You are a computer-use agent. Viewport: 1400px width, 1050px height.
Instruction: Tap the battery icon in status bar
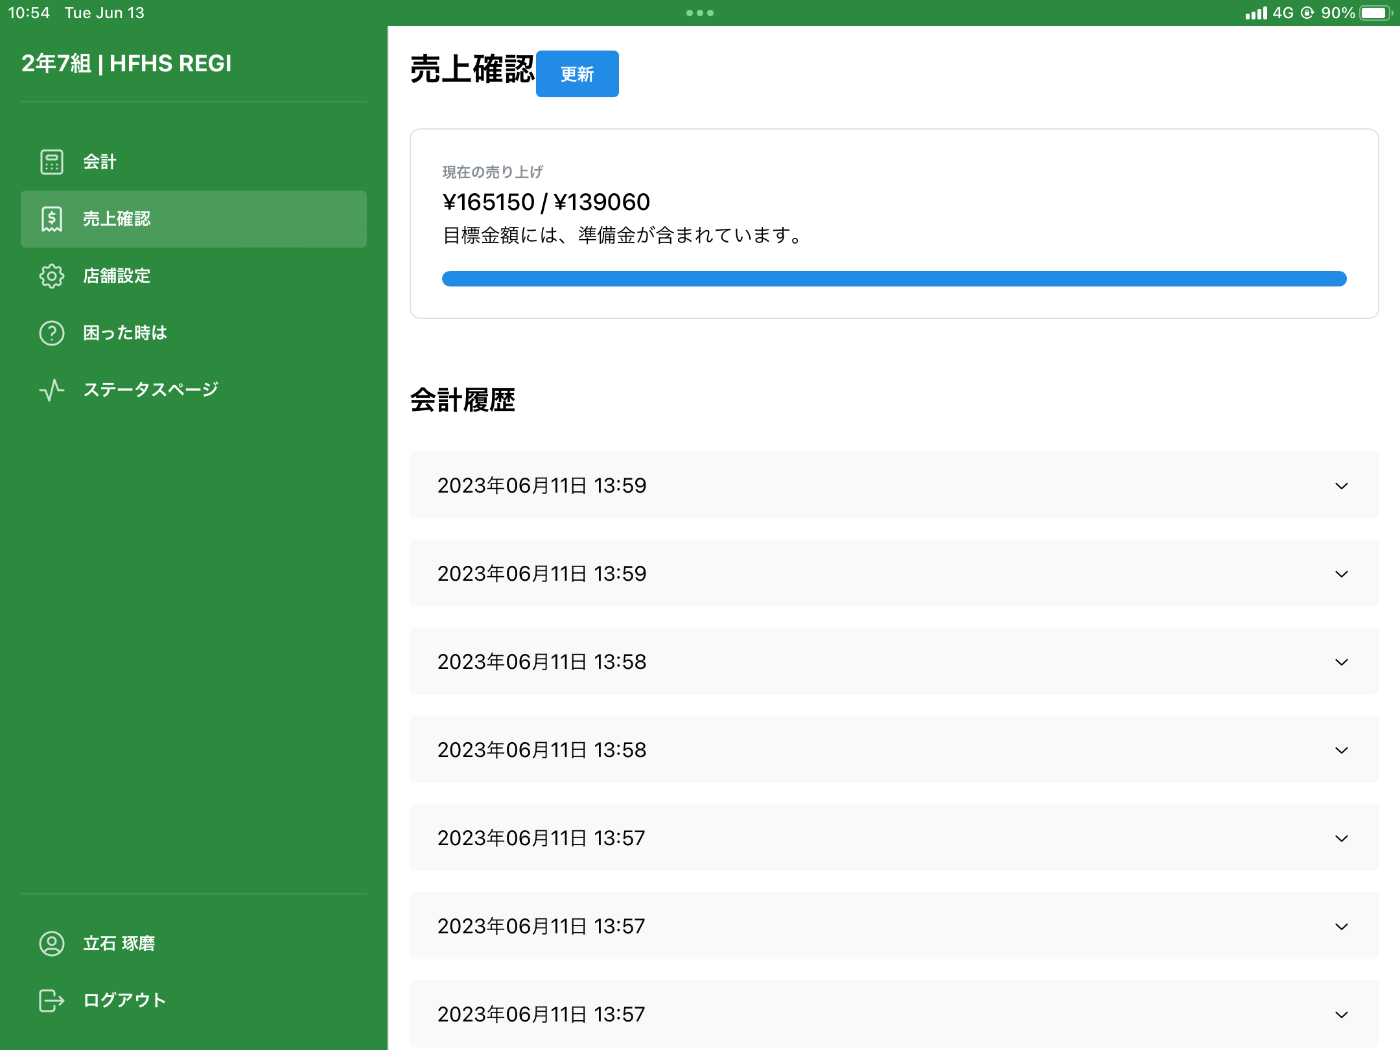[x=1376, y=13]
